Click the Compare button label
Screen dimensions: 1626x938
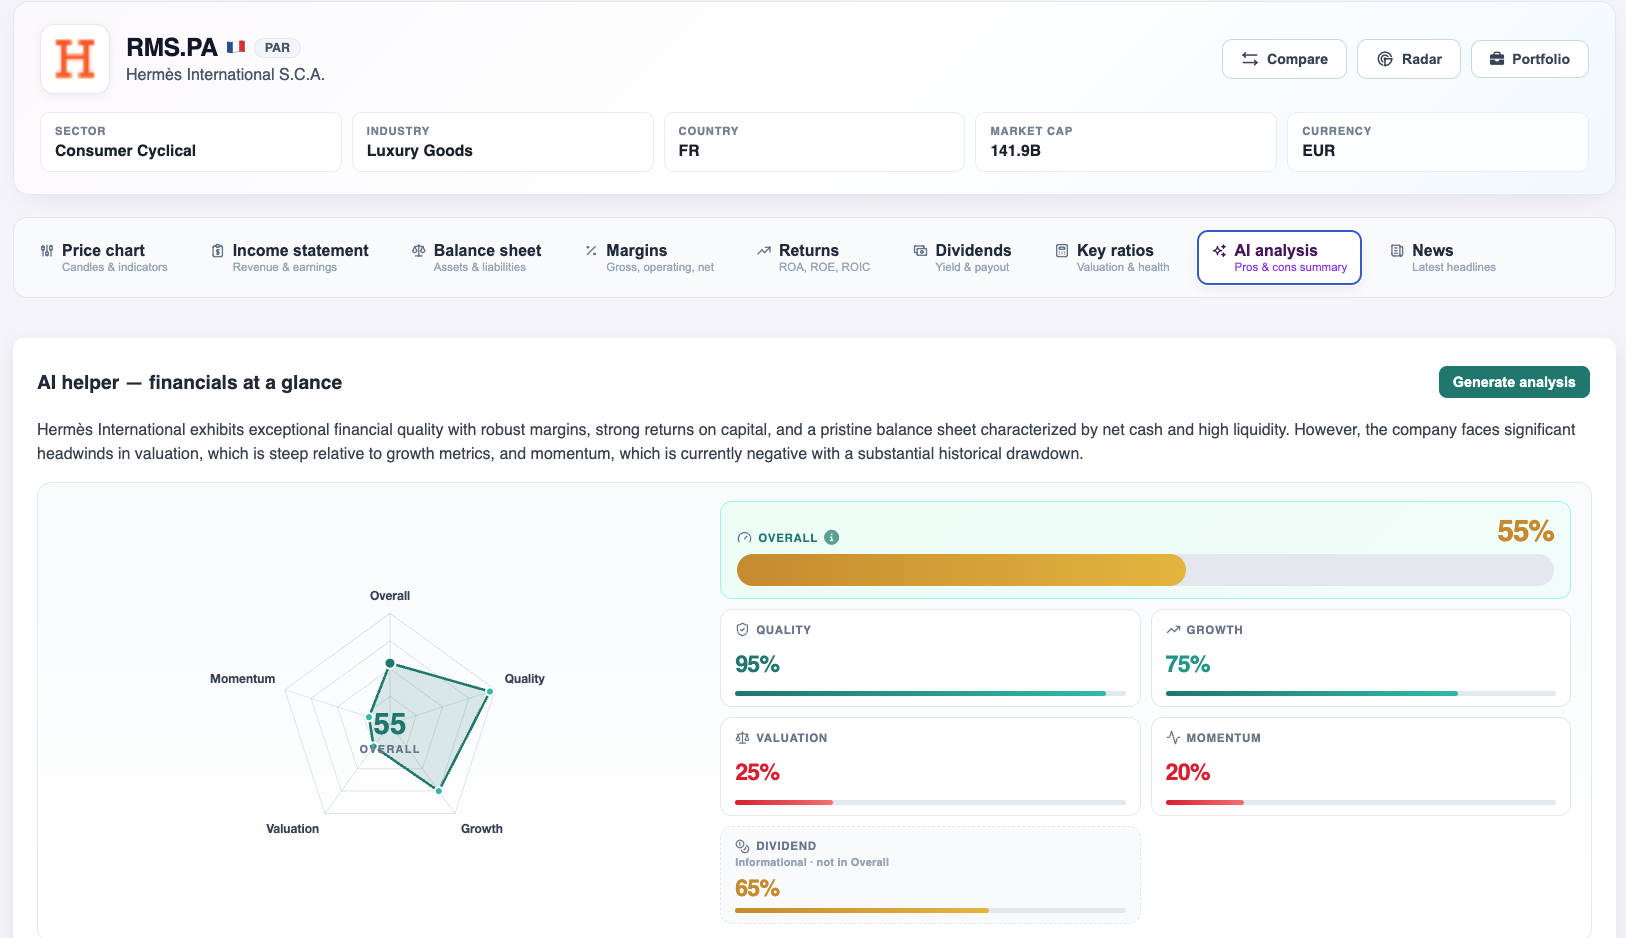tap(1297, 59)
